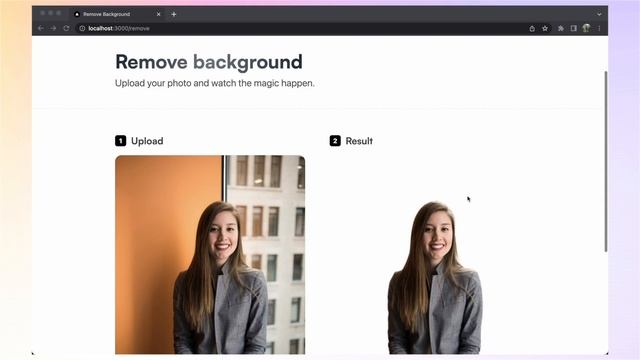Screen dimensions: 640x360
Task: Select the Remove Background browser tab
Action: 117,14
